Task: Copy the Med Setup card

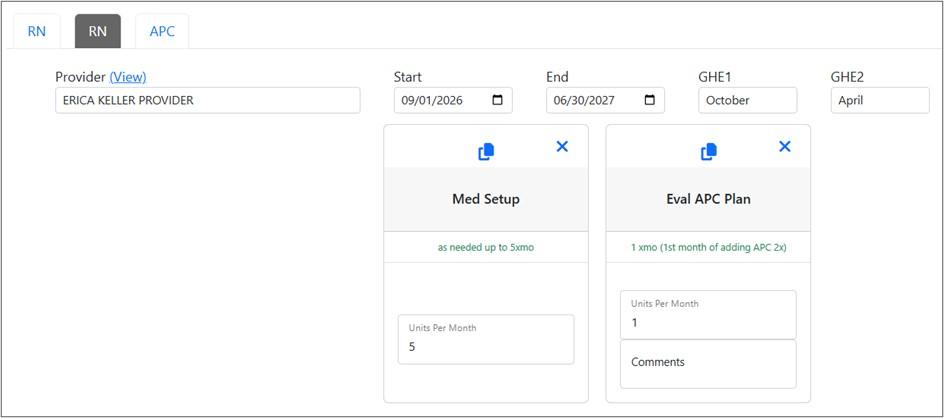Action: tap(486, 152)
